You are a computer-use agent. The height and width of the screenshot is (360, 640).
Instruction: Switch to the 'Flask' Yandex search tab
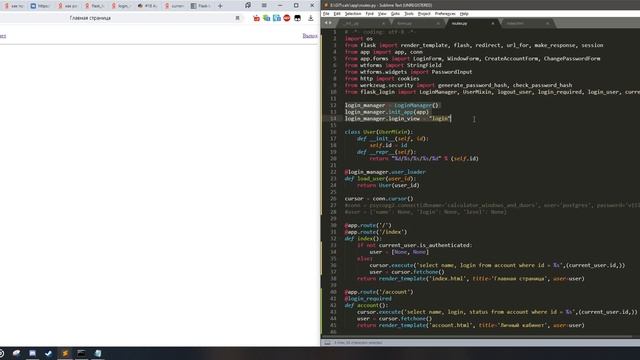click(94, 6)
